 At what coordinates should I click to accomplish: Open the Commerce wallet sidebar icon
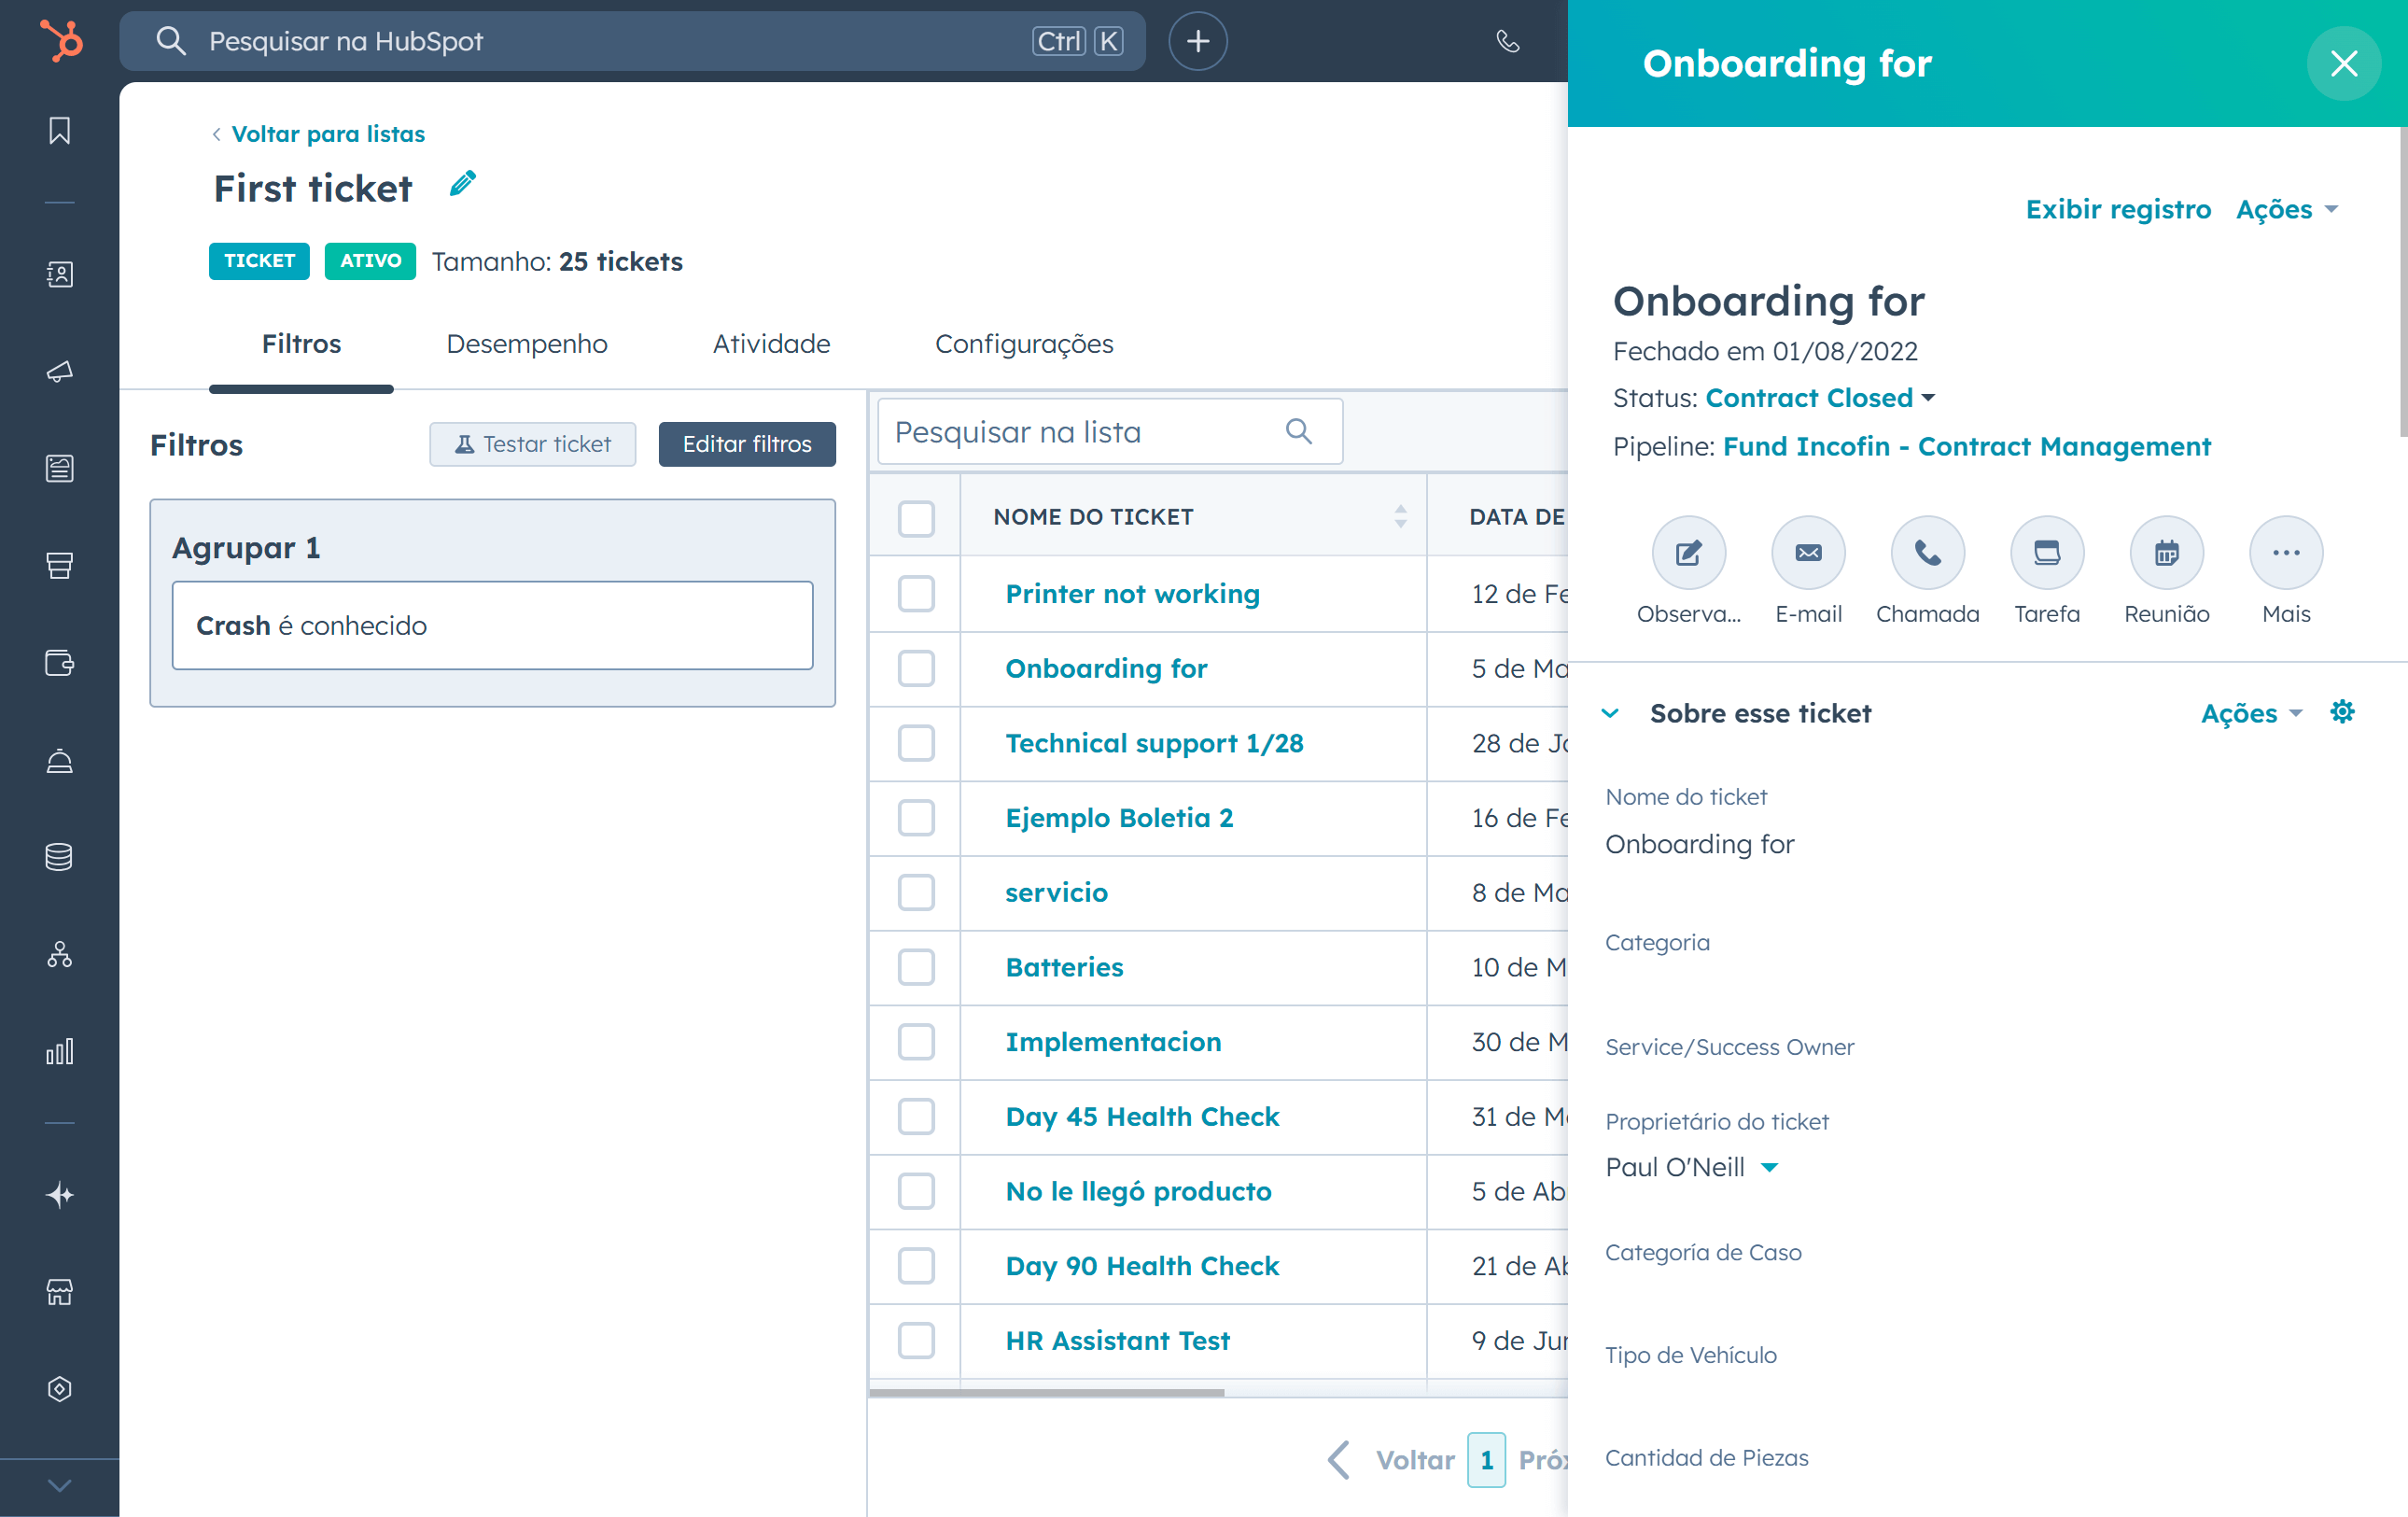pyautogui.click(x=60, y=662)
